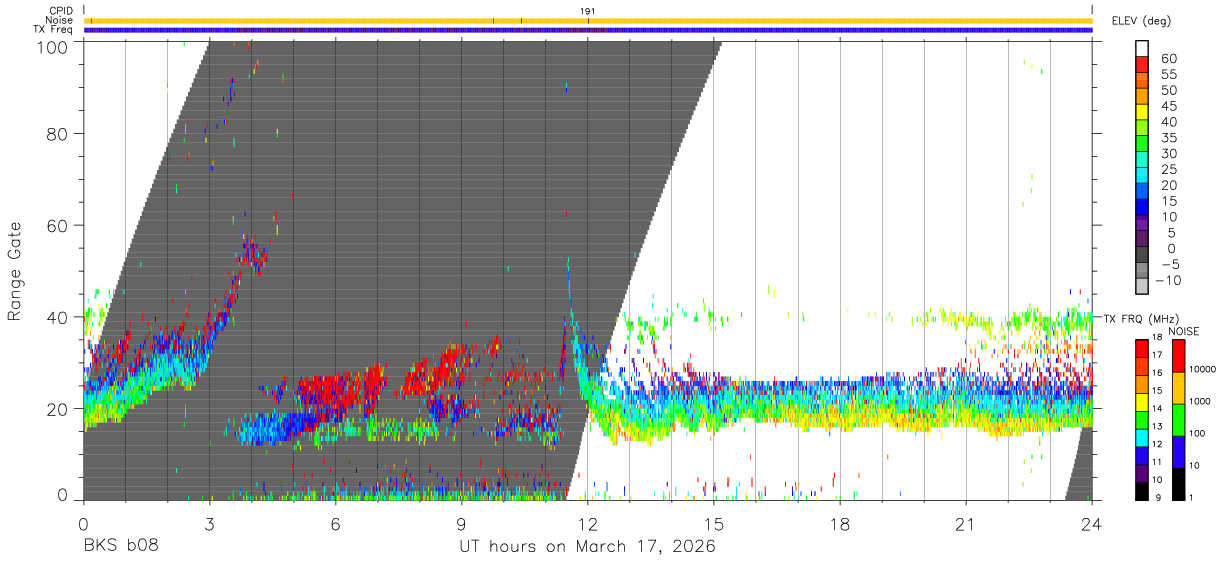
Task: Click UT hours axis tick 0
Action: point(84,523)
